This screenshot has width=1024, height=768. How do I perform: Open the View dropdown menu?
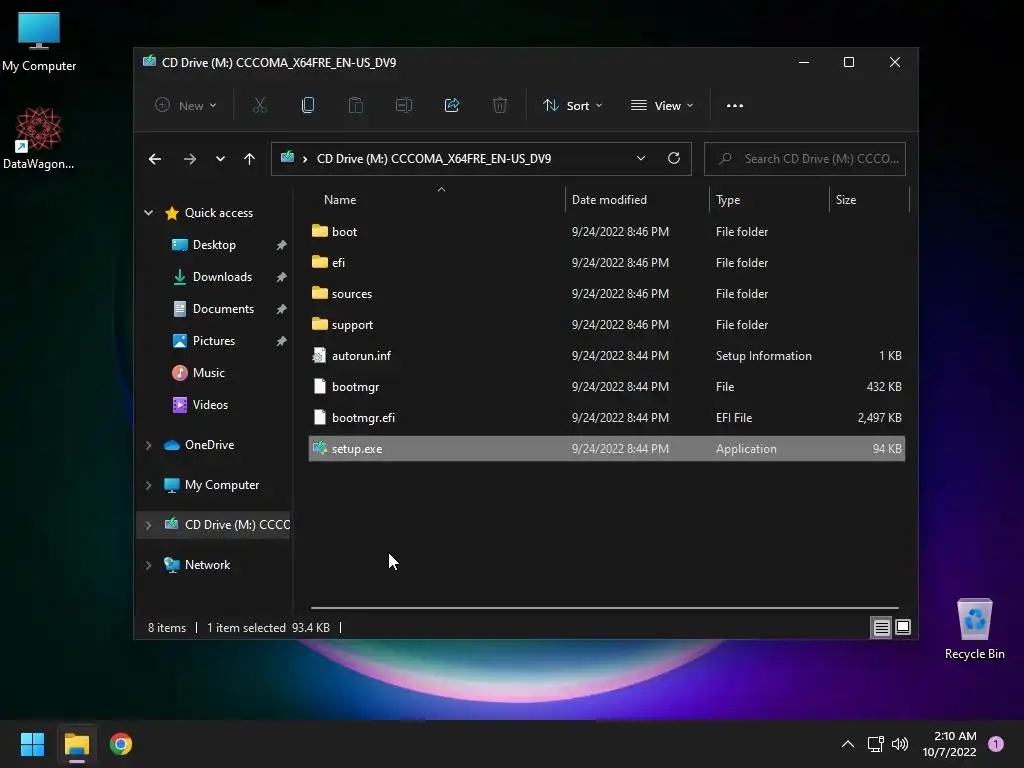[x=662, y=105]
